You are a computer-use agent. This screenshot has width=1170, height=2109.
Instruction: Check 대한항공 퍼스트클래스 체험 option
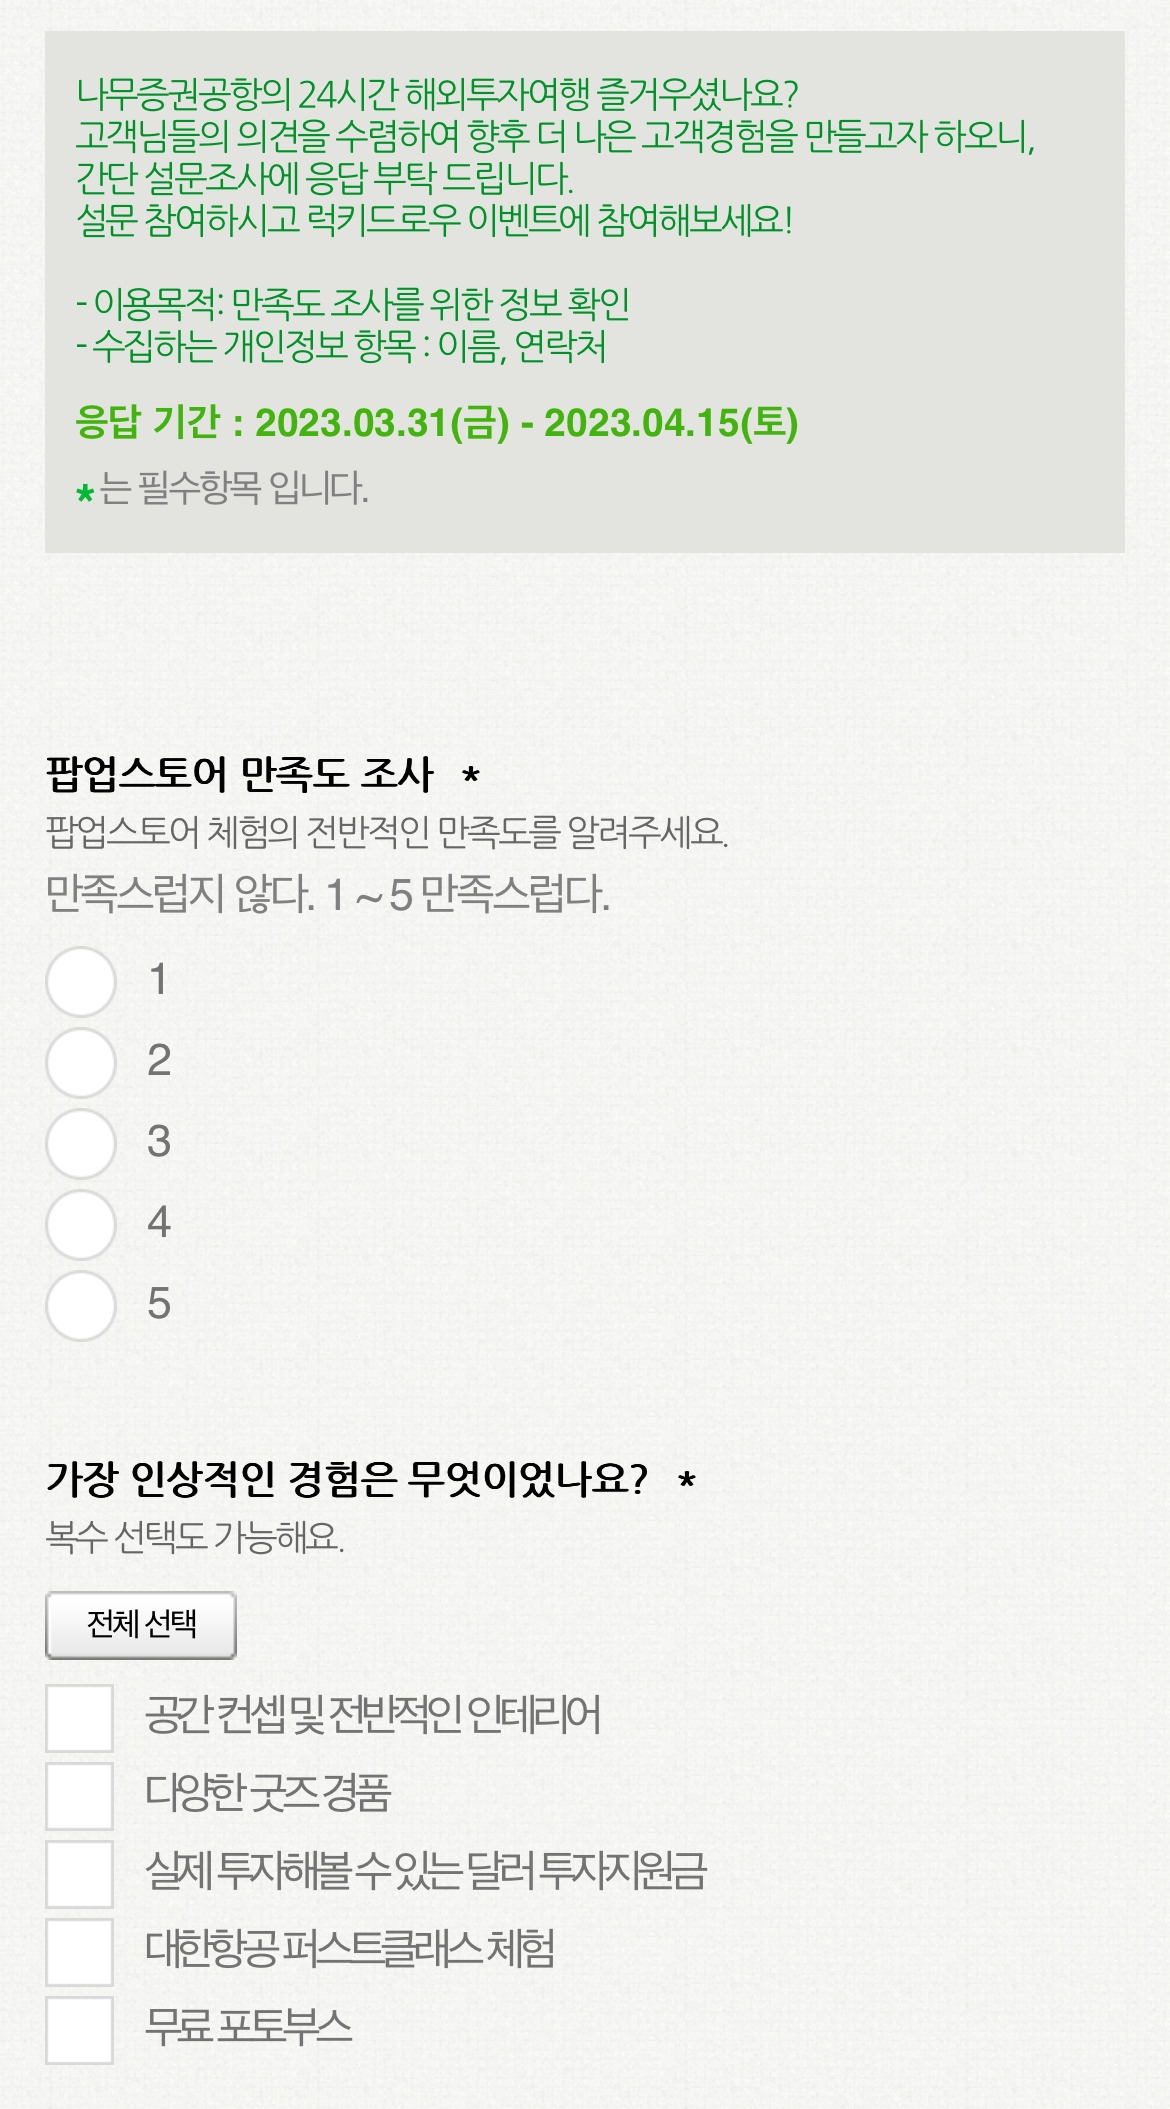pos(79,1952)
